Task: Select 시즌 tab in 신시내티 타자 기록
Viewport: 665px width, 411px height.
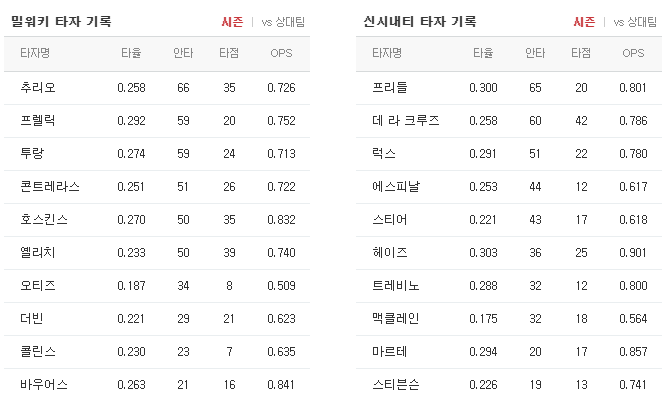Action: [x=584, y=22]
